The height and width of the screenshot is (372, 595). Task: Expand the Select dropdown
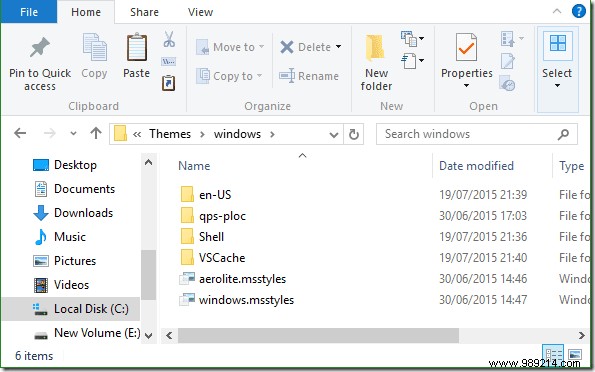tap(557, 86)
